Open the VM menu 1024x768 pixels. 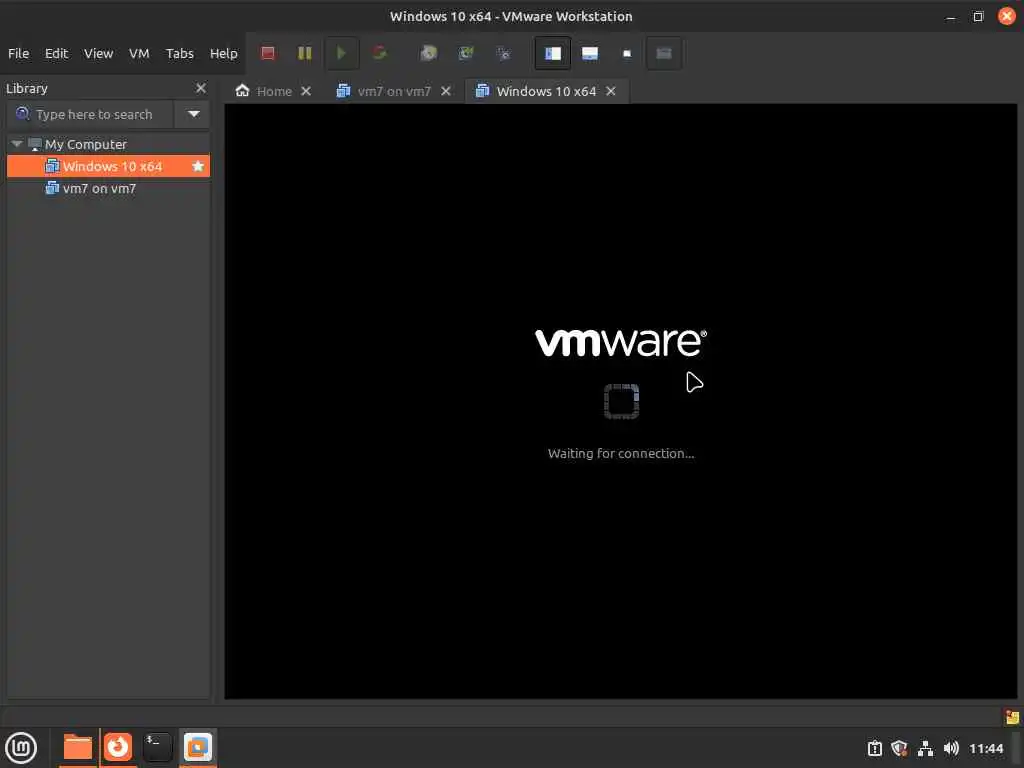(139, 54)
